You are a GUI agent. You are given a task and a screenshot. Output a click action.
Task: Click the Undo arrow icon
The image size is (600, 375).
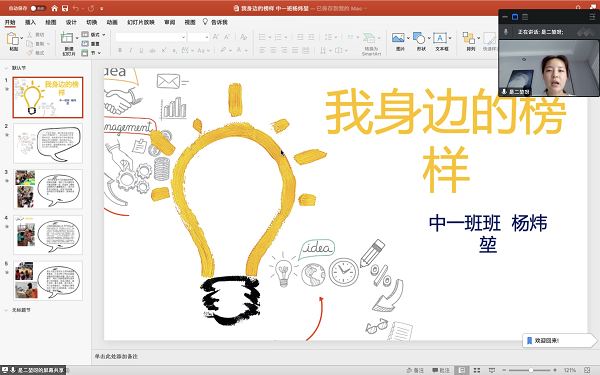[x=76, y=8]
